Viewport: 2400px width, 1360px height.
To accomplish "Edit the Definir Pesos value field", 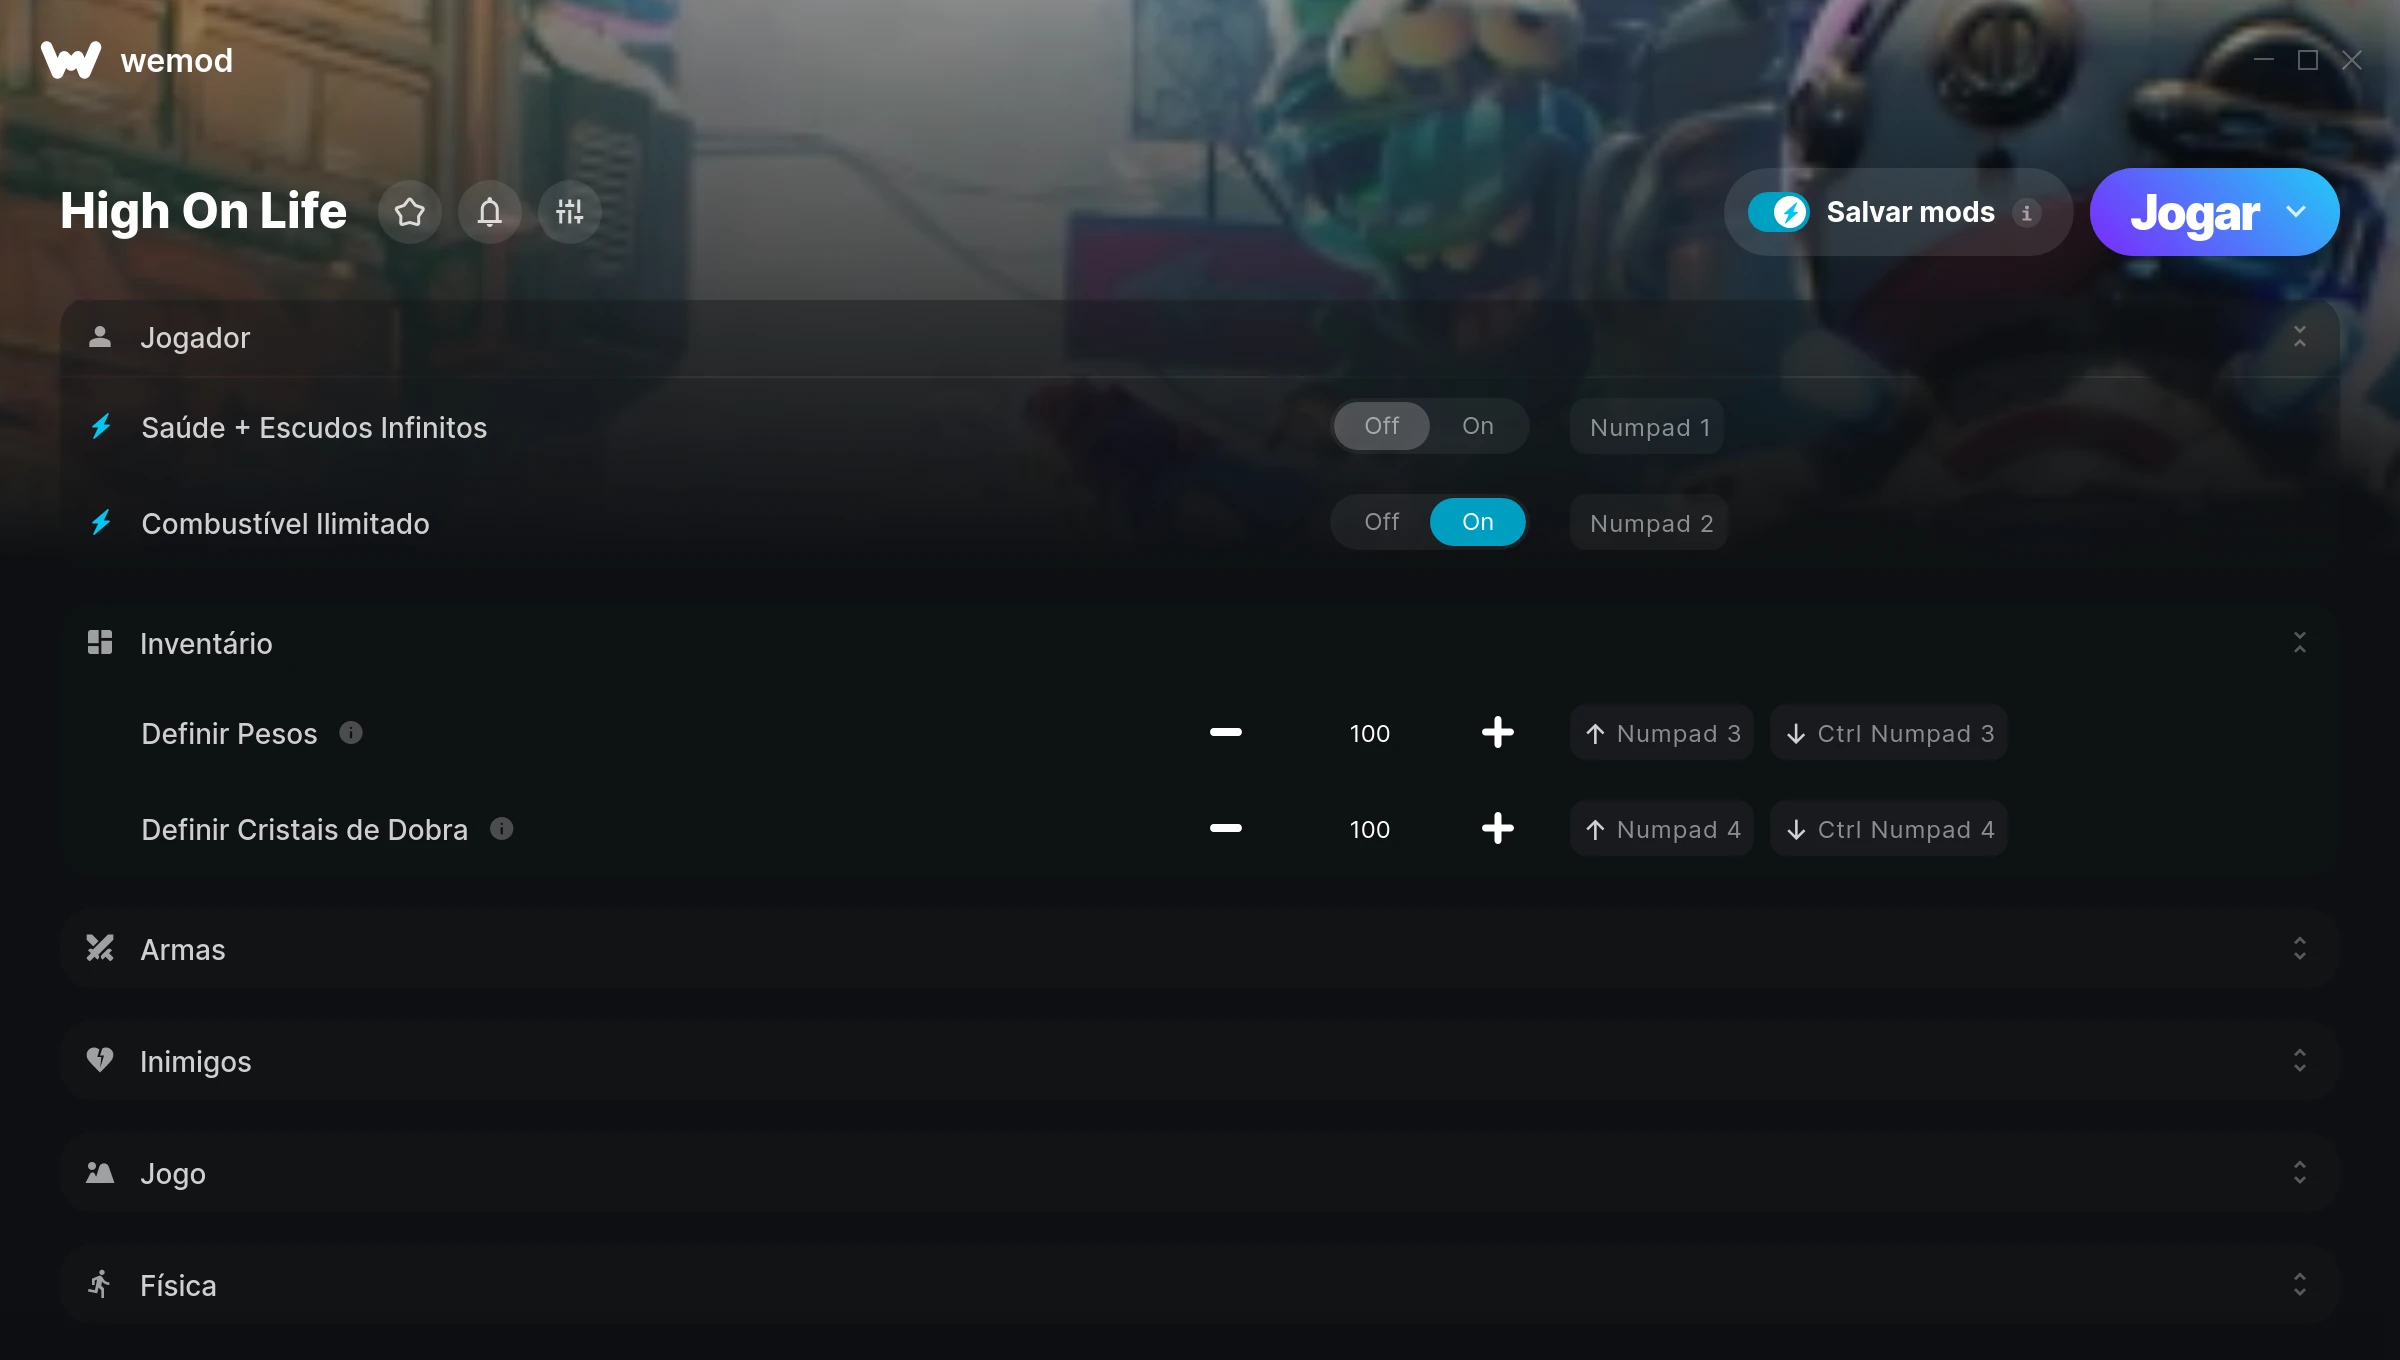I will [x=1370, y=733].
